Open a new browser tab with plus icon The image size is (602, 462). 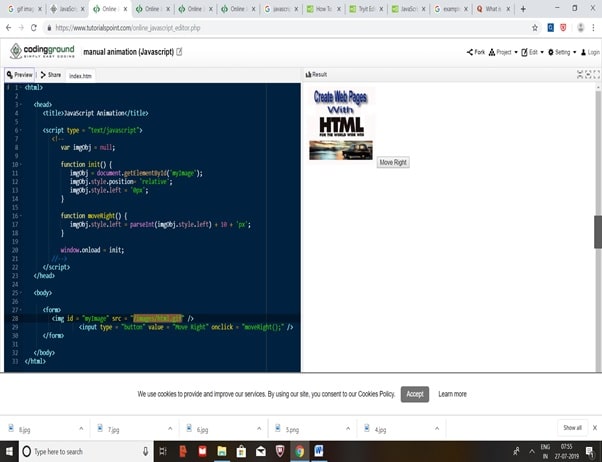point(523,9)
